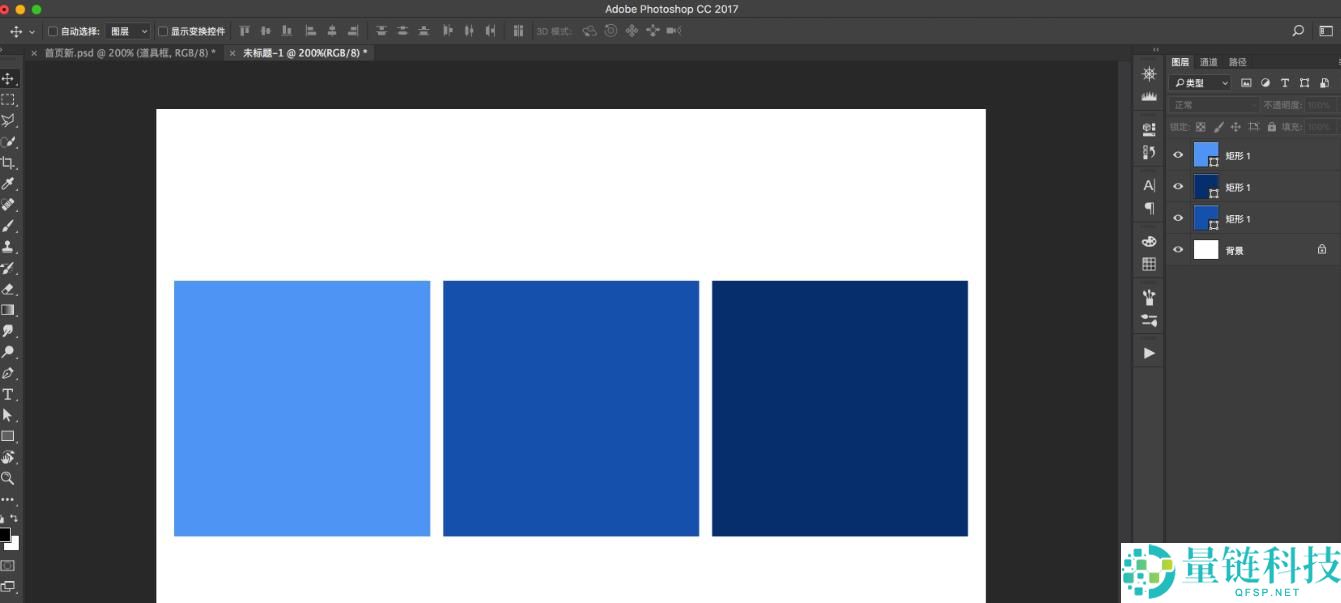Pick the Horizontal Type tool

pos(8,394)
